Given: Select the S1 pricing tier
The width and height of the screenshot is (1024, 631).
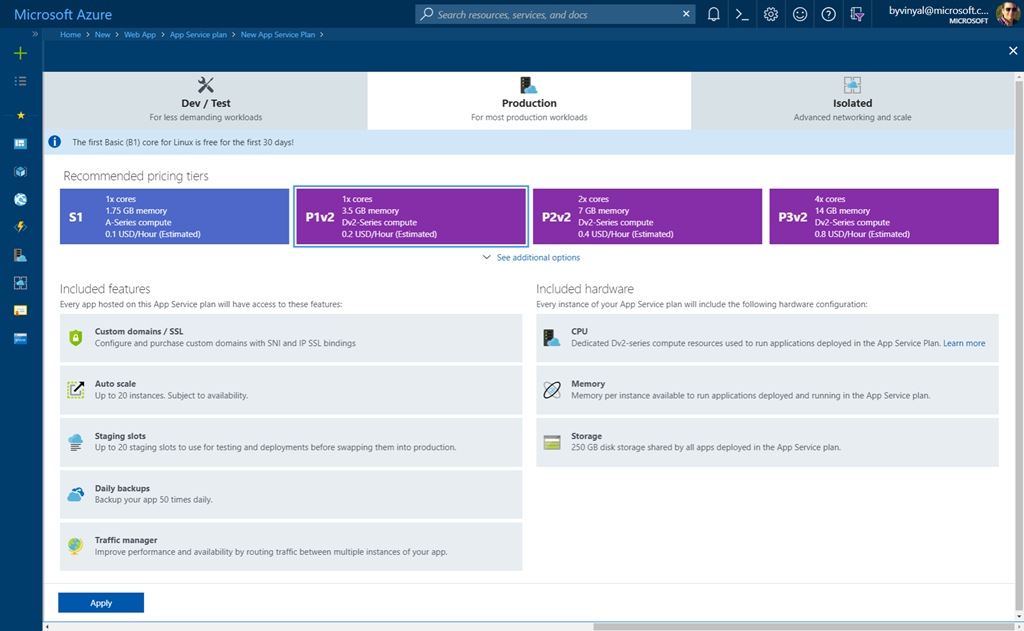Looking at the screenshot, I should click(x=174, y=216).
